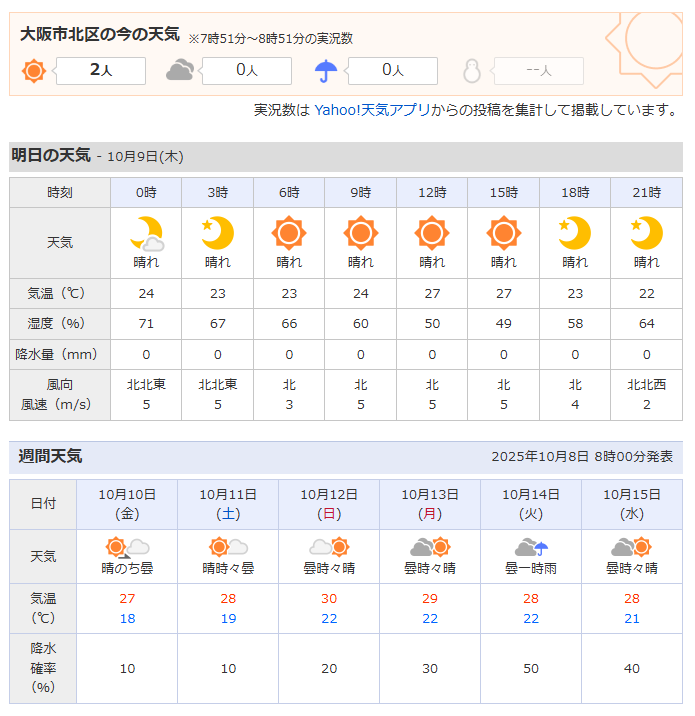Viewport: 695px width, 716px height.
Task: Open the Yahoo!天気アプリ link
Action: 372,110
